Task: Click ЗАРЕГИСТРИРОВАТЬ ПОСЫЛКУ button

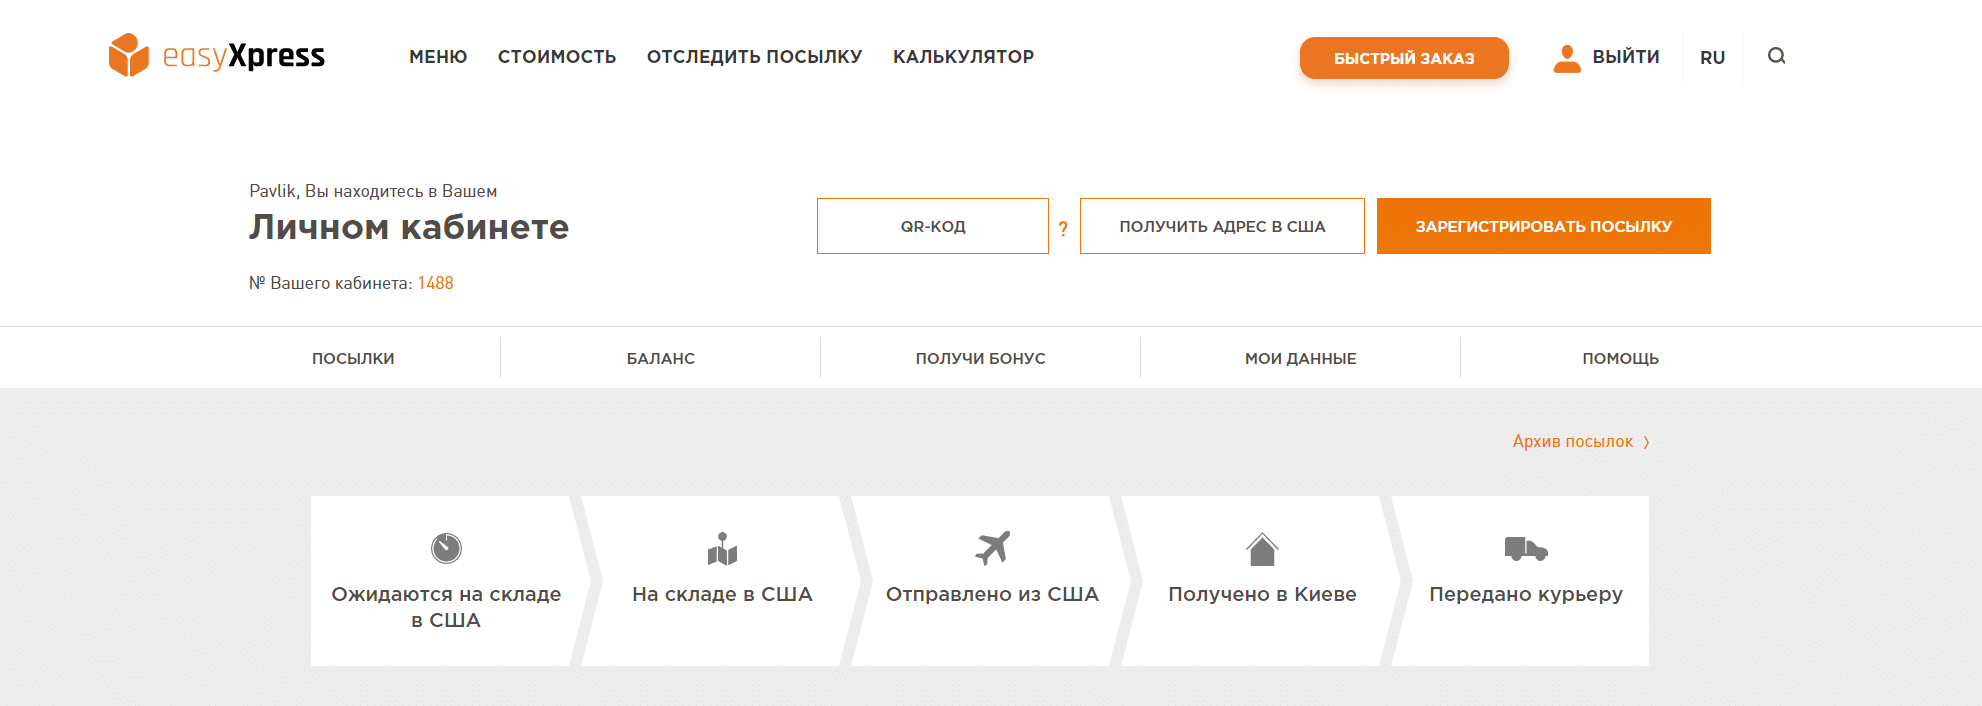Action: coord(1543,226)
